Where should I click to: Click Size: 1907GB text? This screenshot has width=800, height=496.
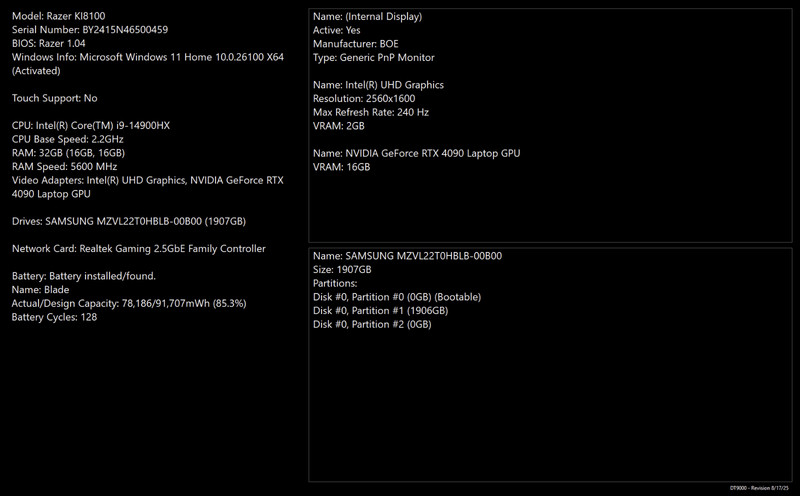pyautogui.click(x=342, y=270)
